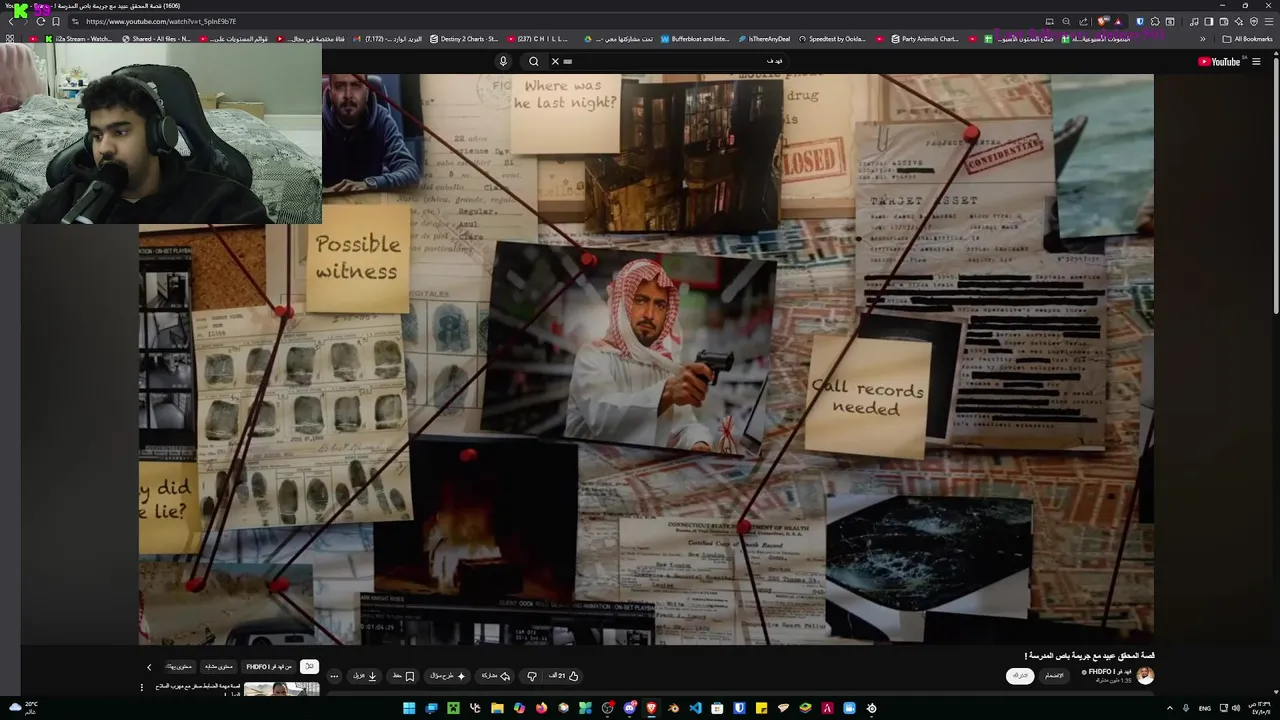Open Blender from the taskbar
Viewport: 1280px width, 720px height.
[x=673, y=708]
